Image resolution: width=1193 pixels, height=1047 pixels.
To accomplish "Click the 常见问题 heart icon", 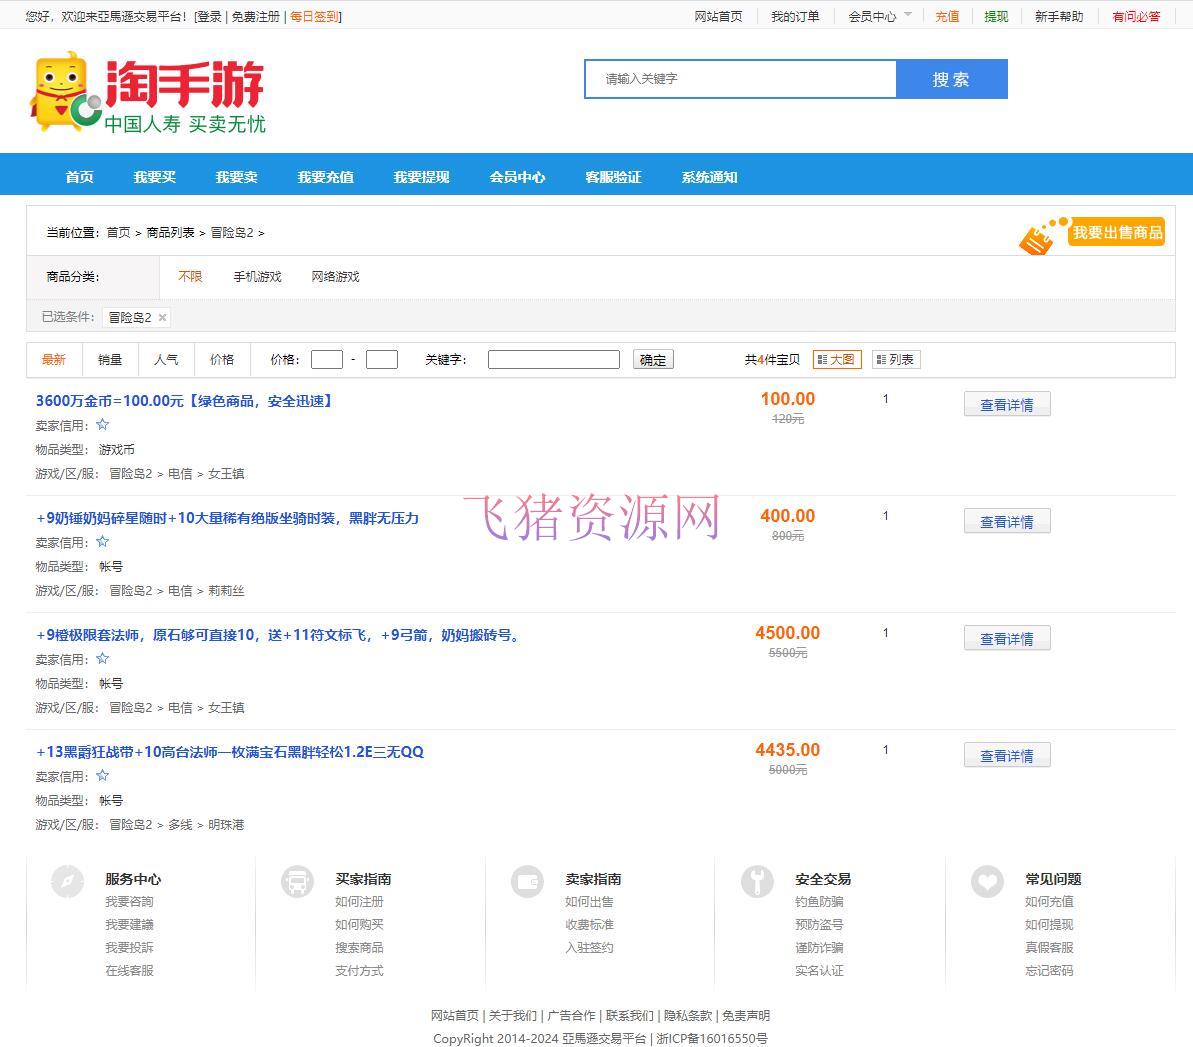I will (987, 881).
